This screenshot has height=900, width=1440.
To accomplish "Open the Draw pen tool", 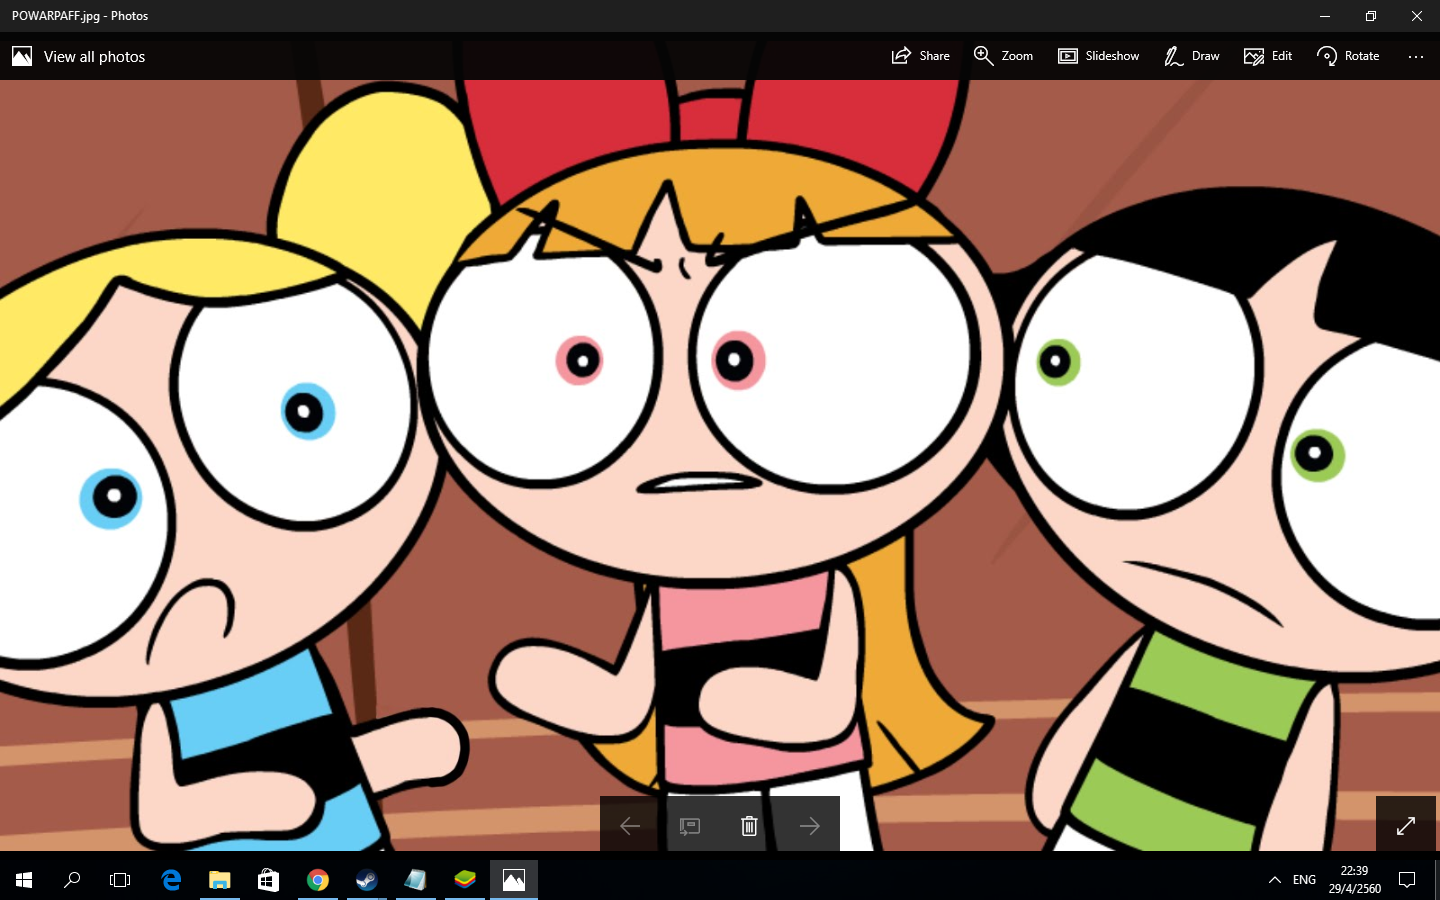I will (1192, 56).
